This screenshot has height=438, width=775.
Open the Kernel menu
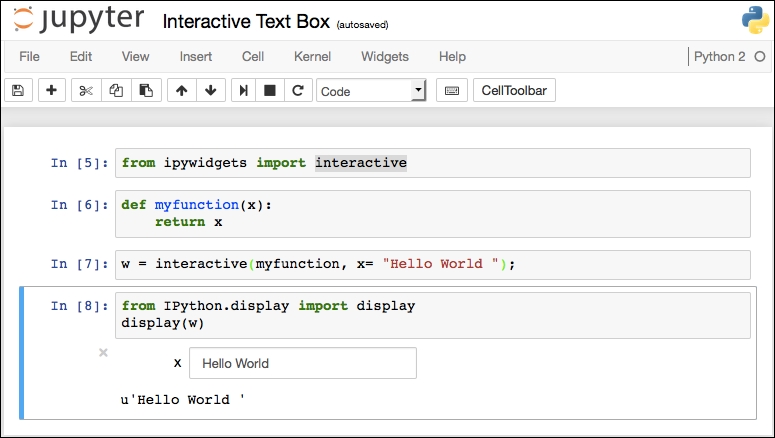(312, 57)
